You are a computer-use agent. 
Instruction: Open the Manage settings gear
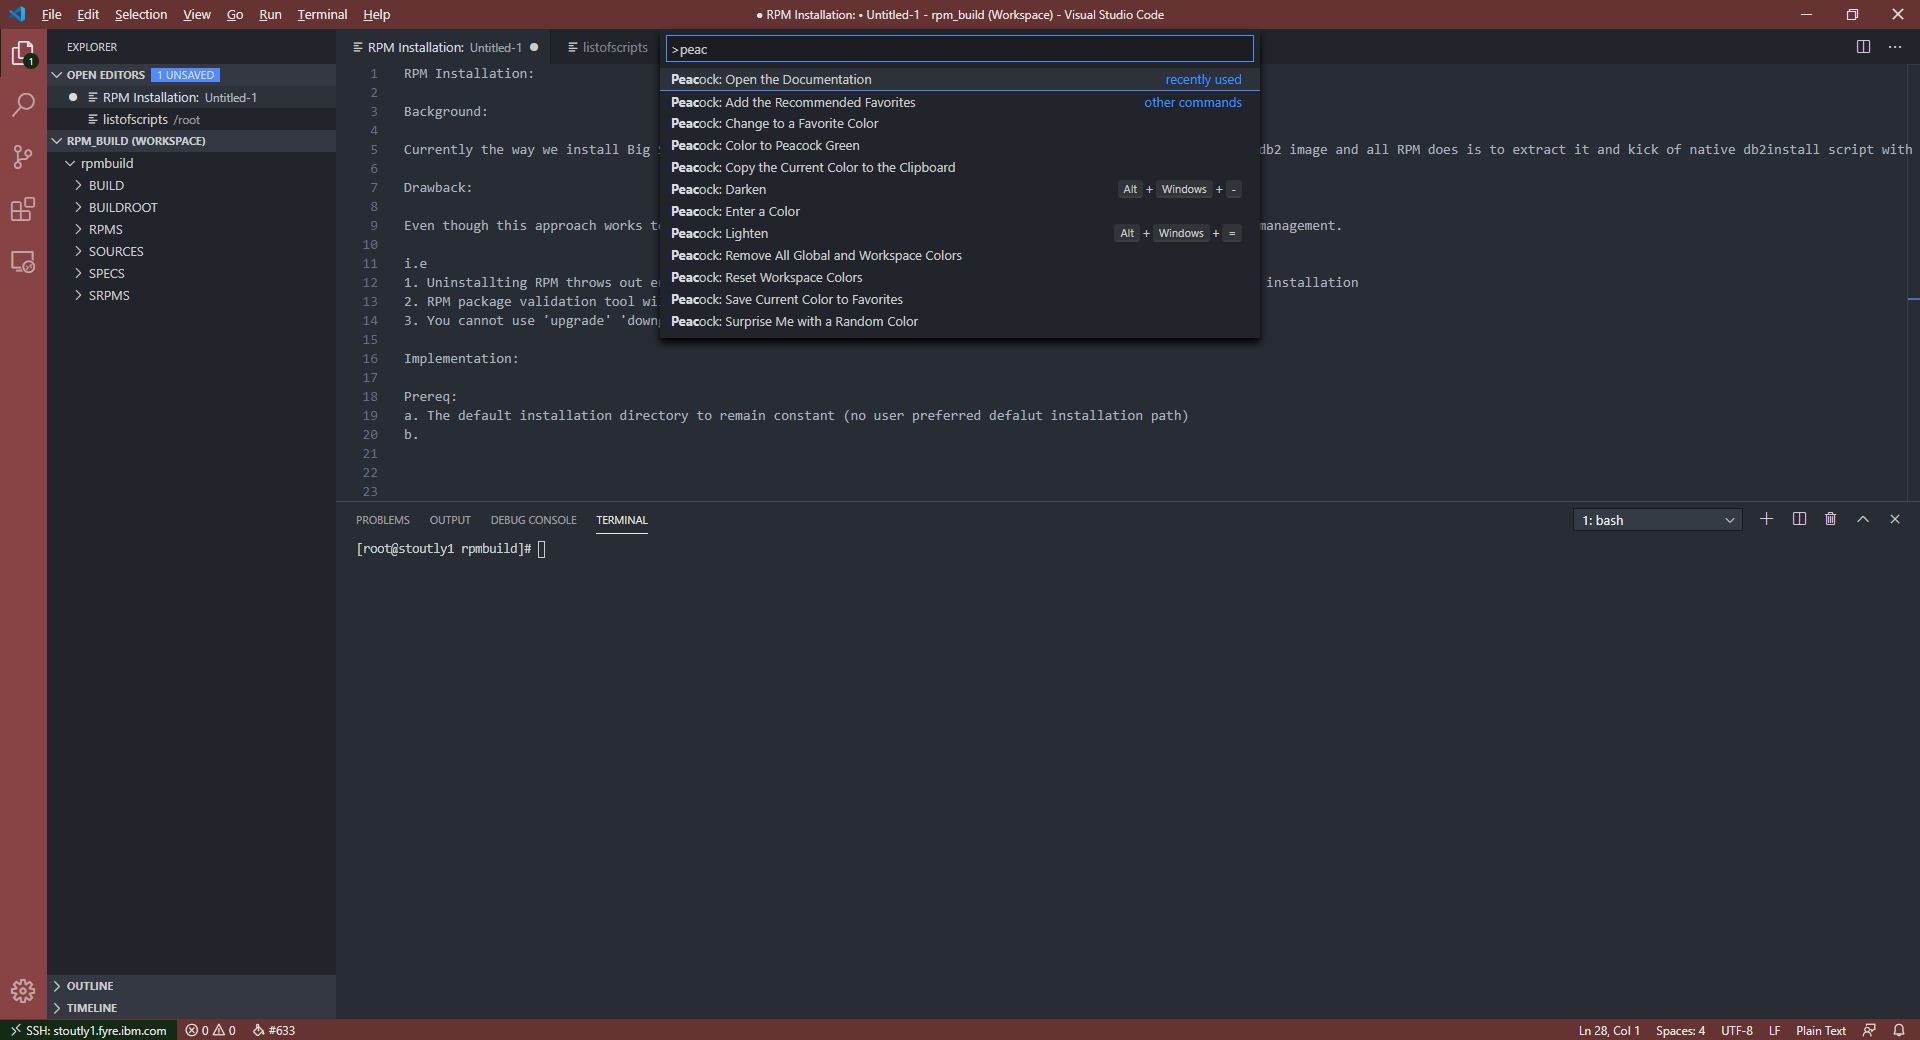[x=22, y=992]
